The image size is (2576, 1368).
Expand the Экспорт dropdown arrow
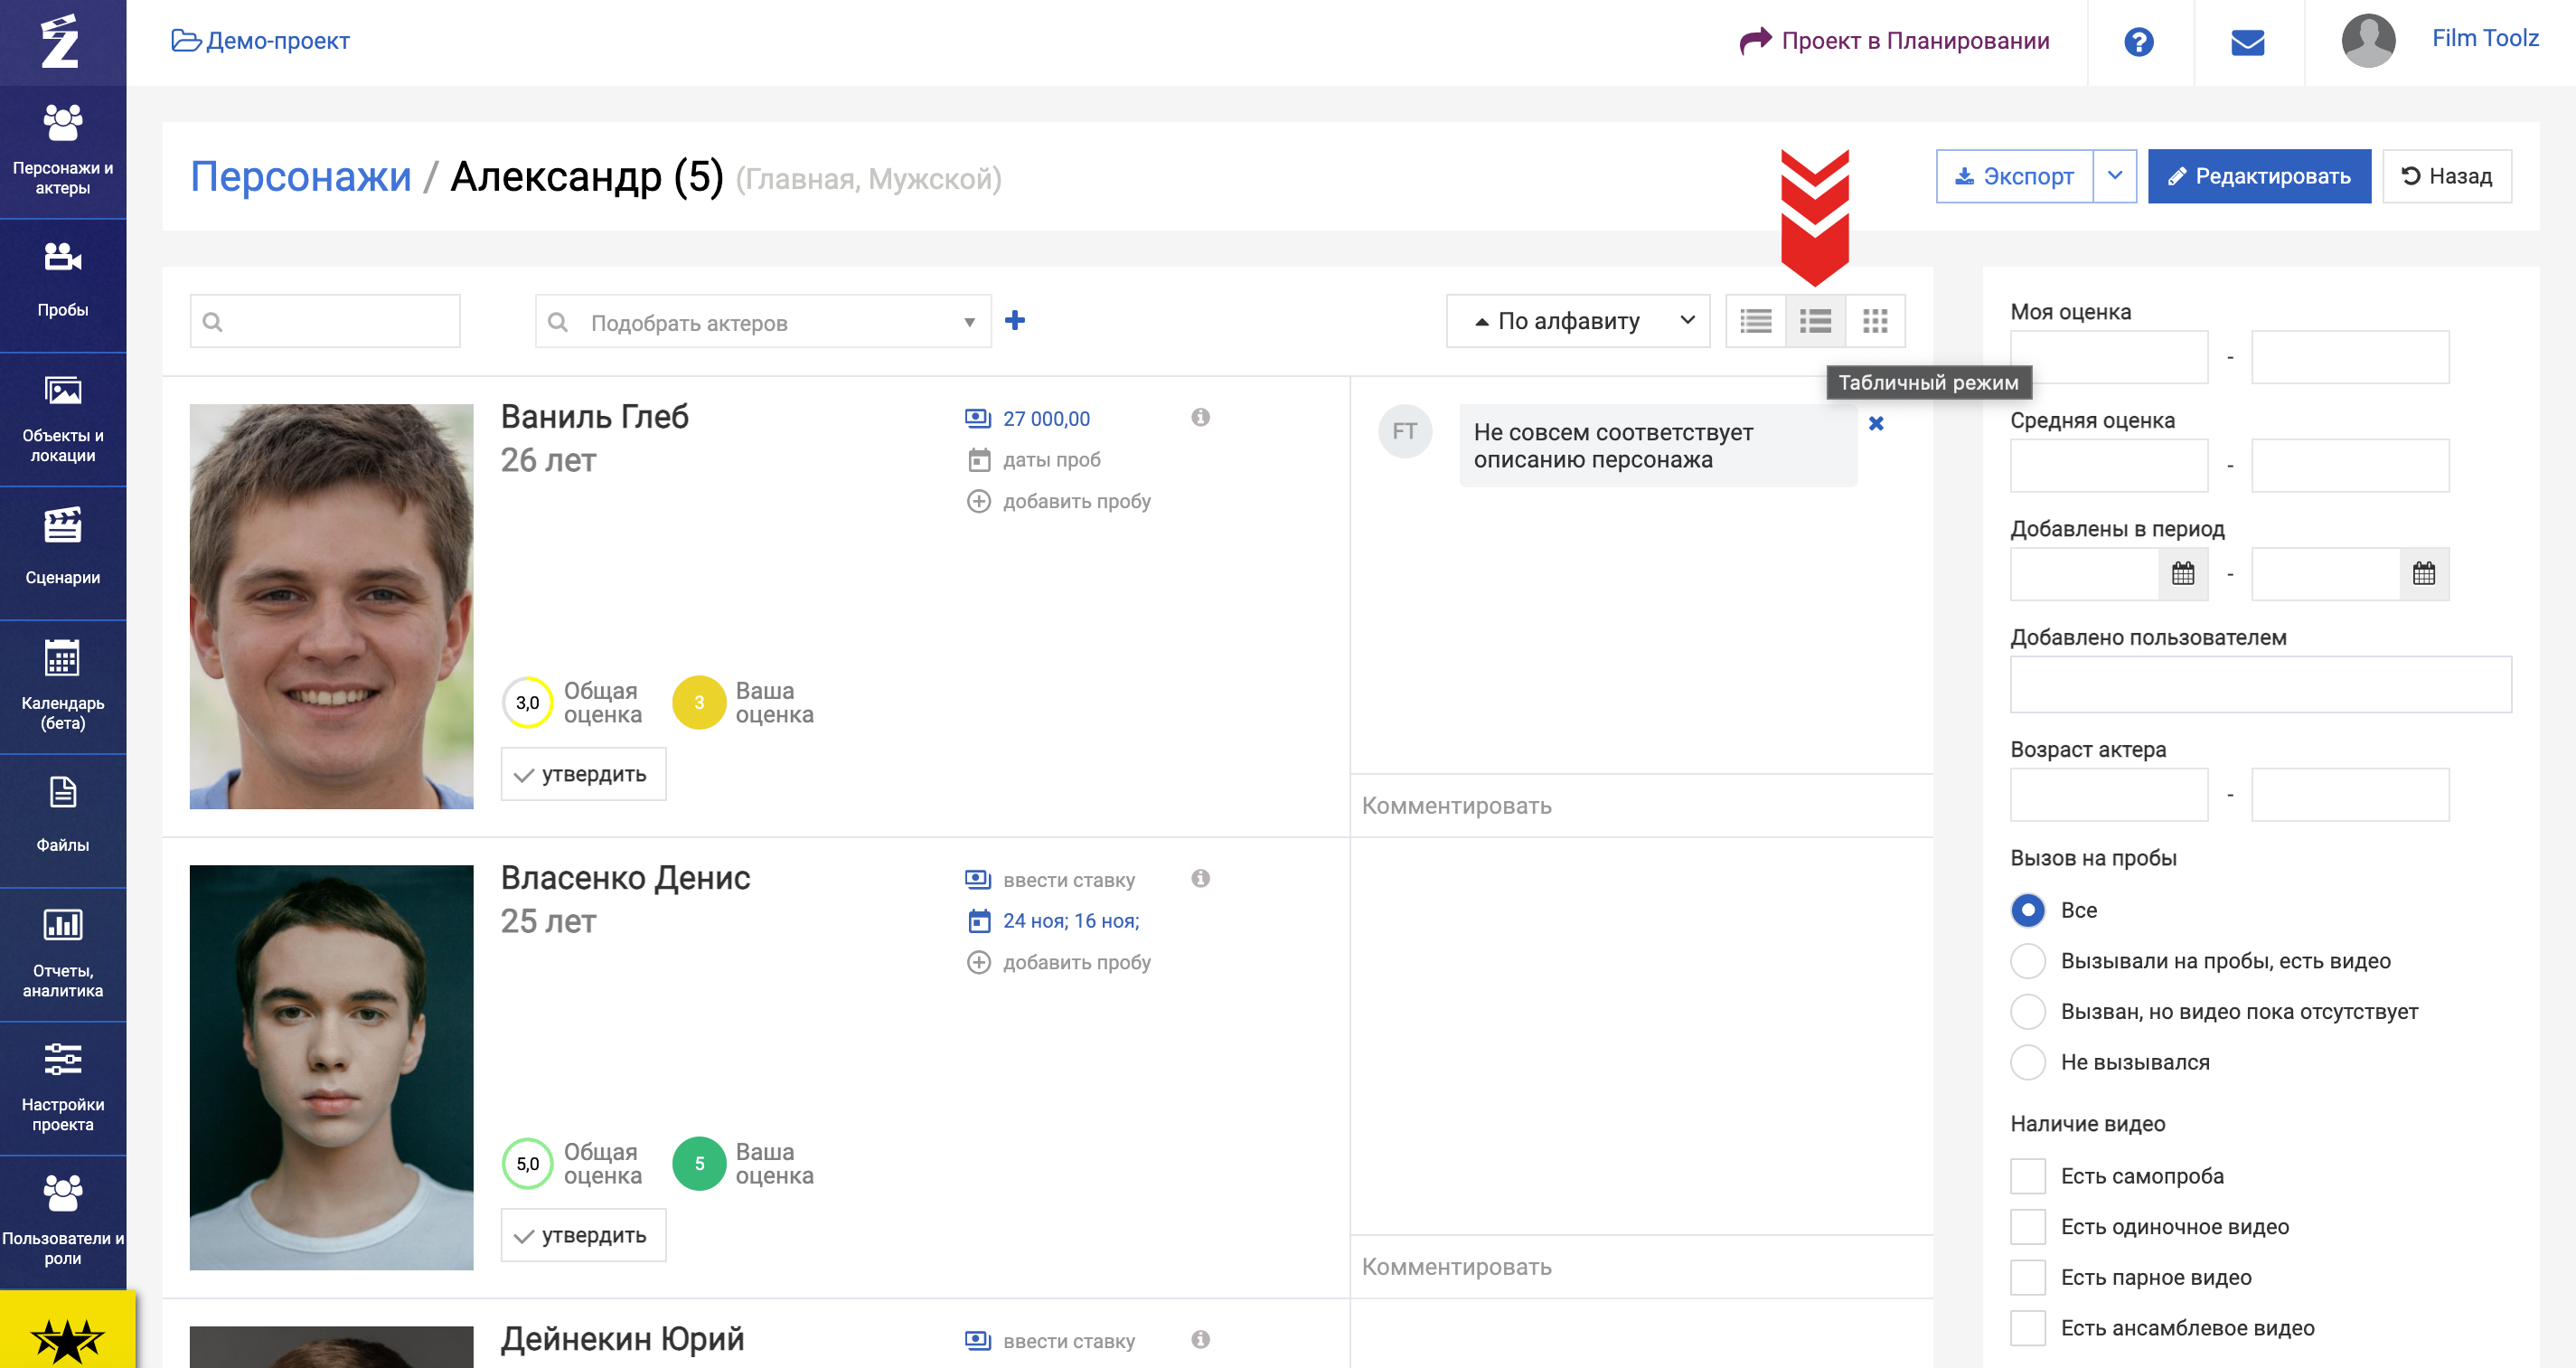[x=2114, y=176]
